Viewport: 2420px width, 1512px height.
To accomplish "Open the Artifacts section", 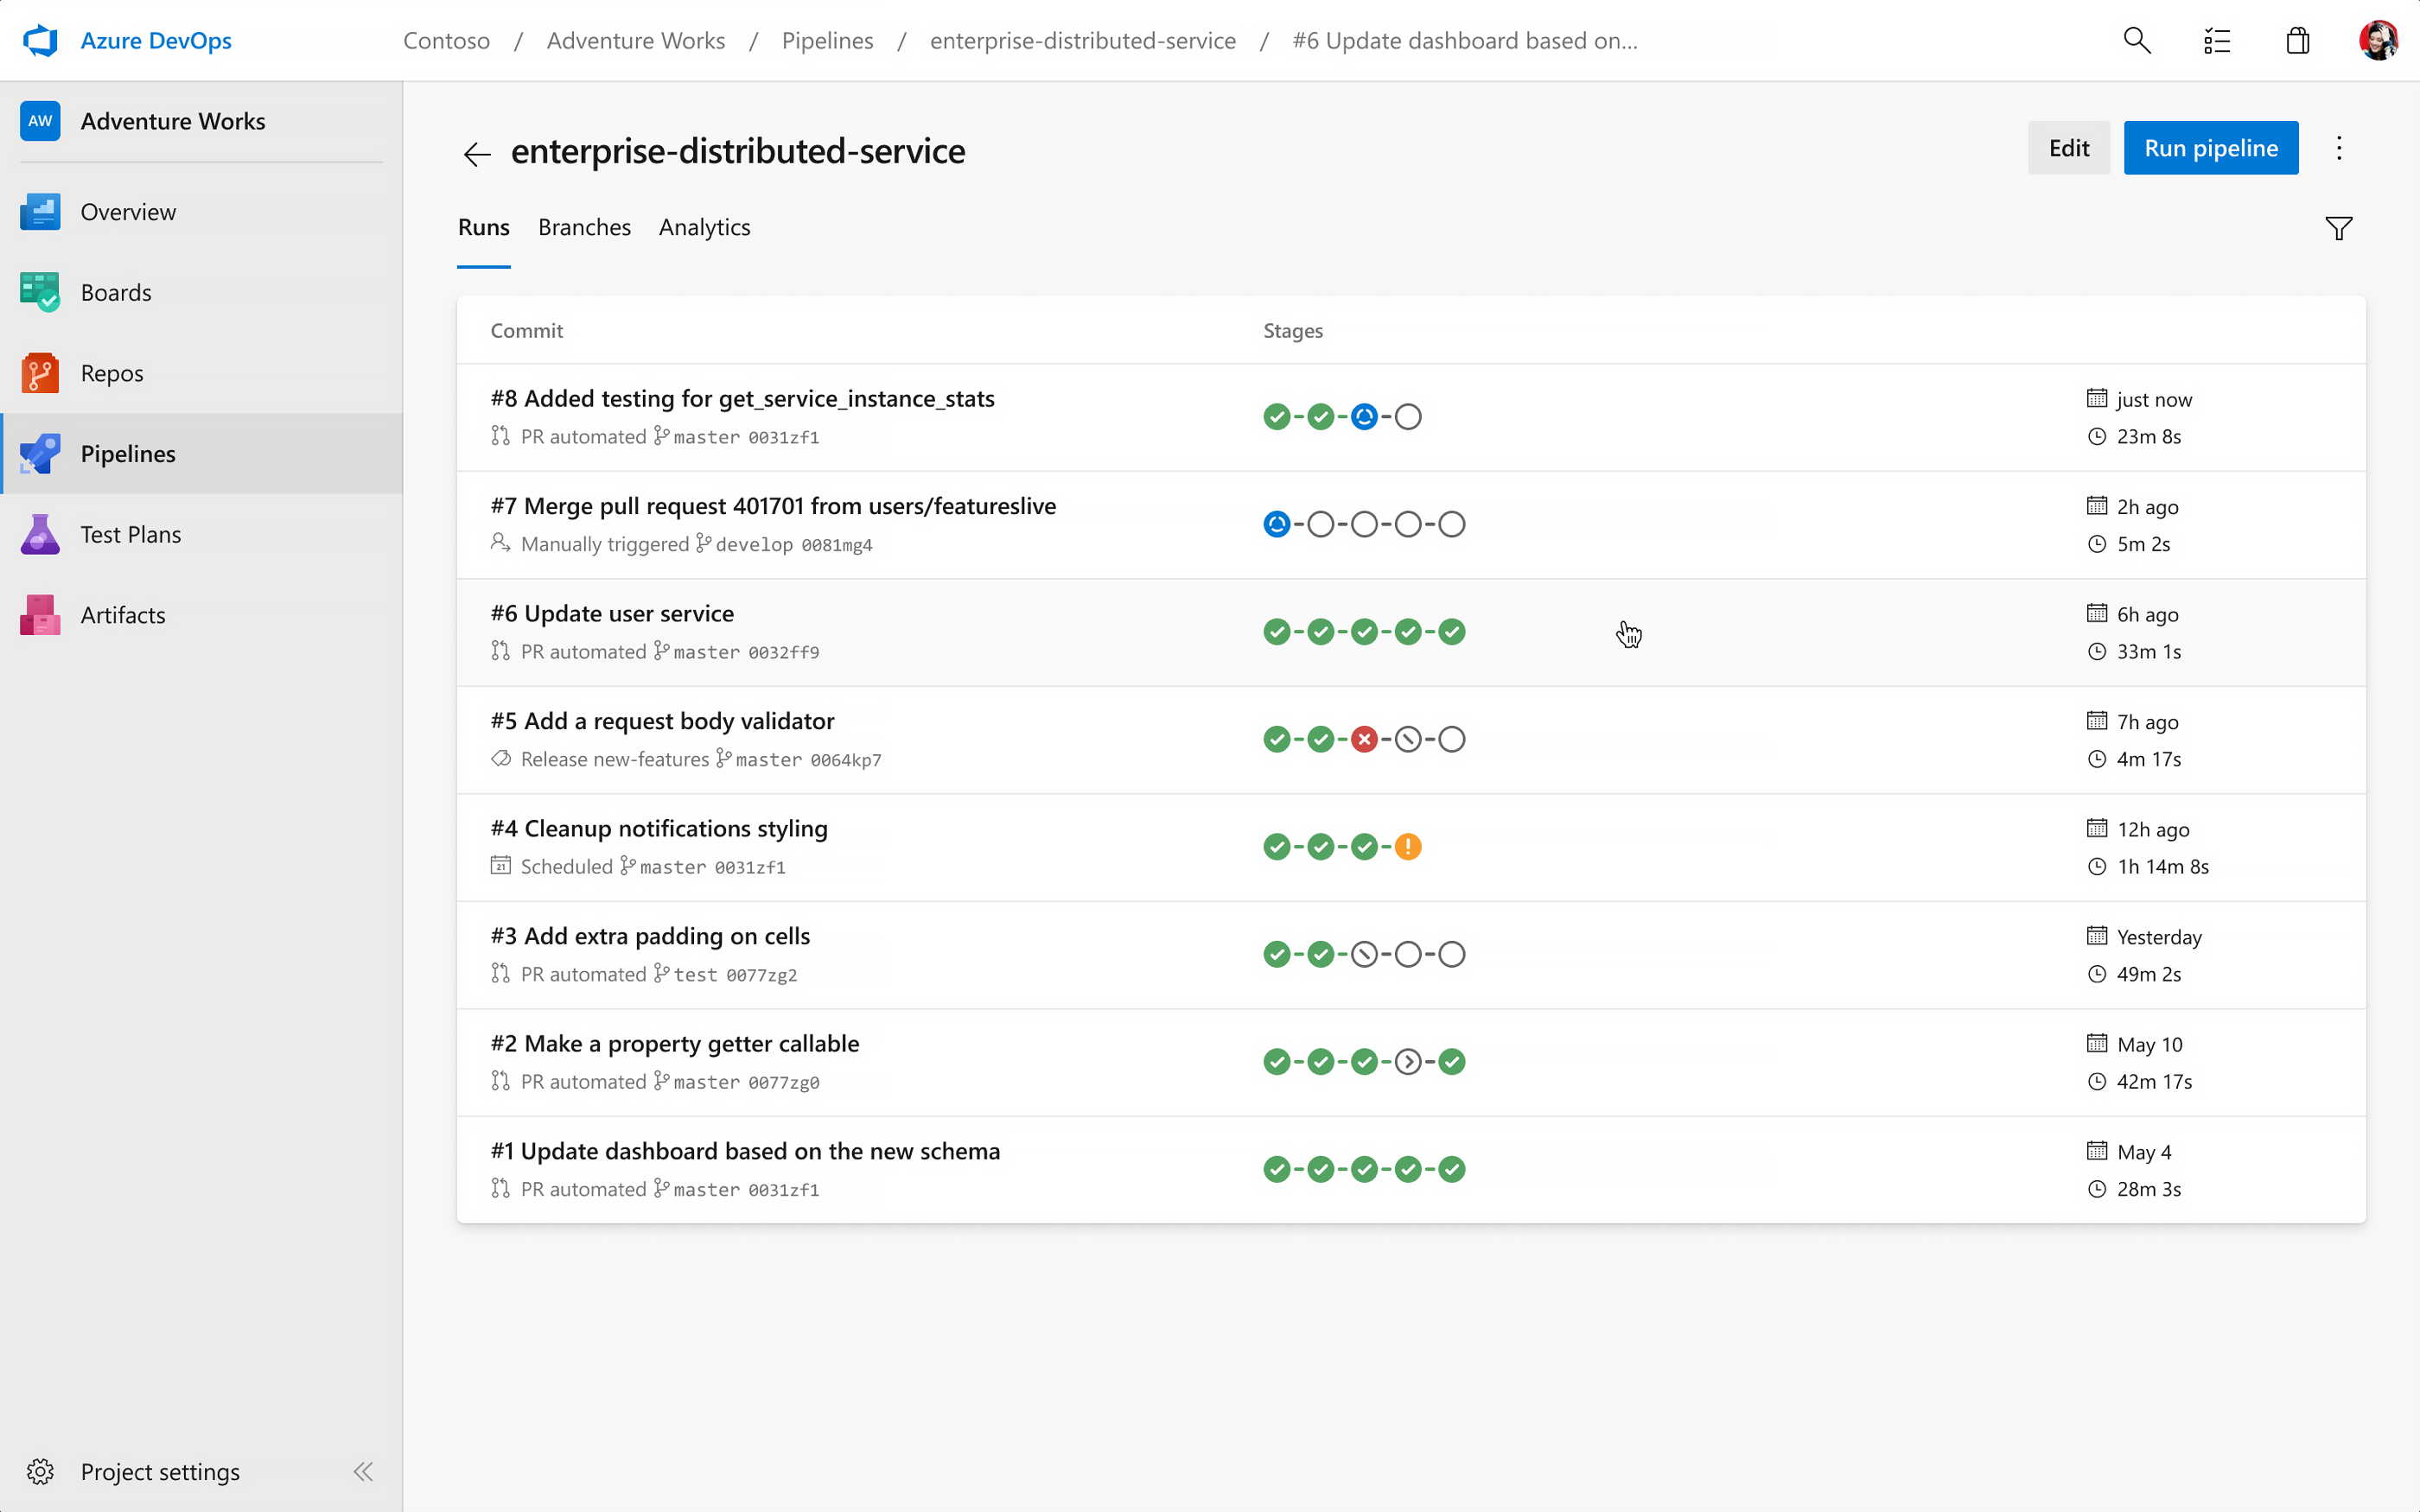I will point(122,615).
